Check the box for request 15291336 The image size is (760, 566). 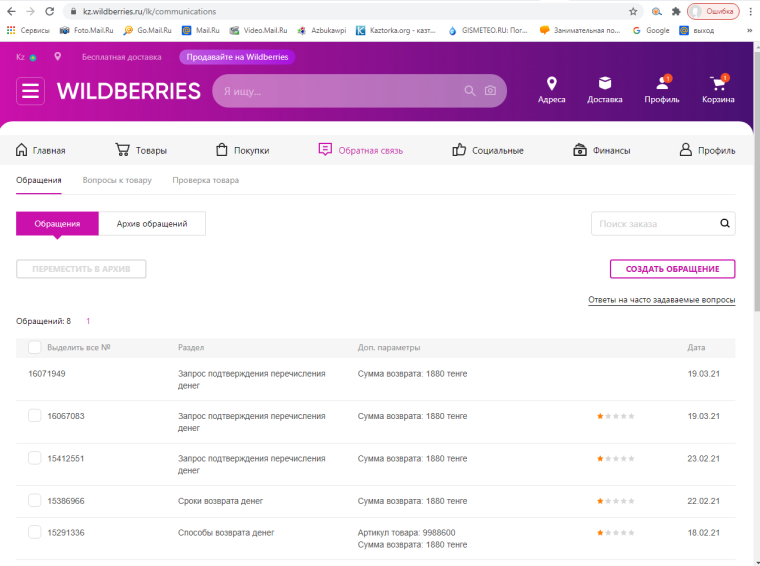coord(34,532)
